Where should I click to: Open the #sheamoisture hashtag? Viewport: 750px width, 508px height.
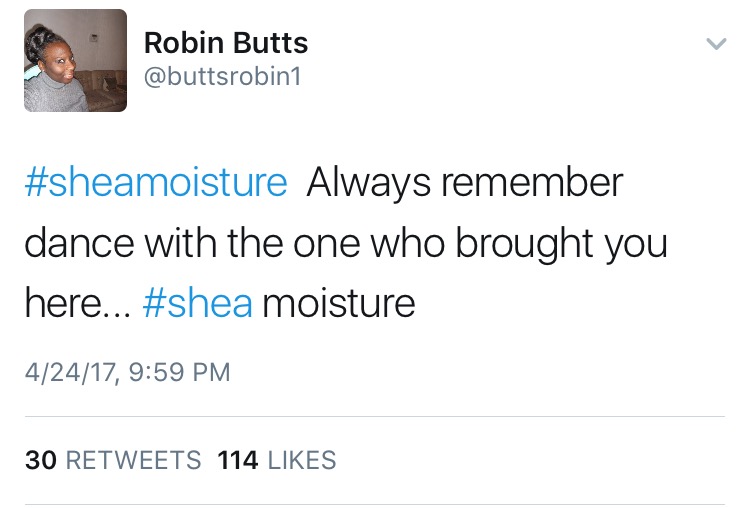[155, 183]
